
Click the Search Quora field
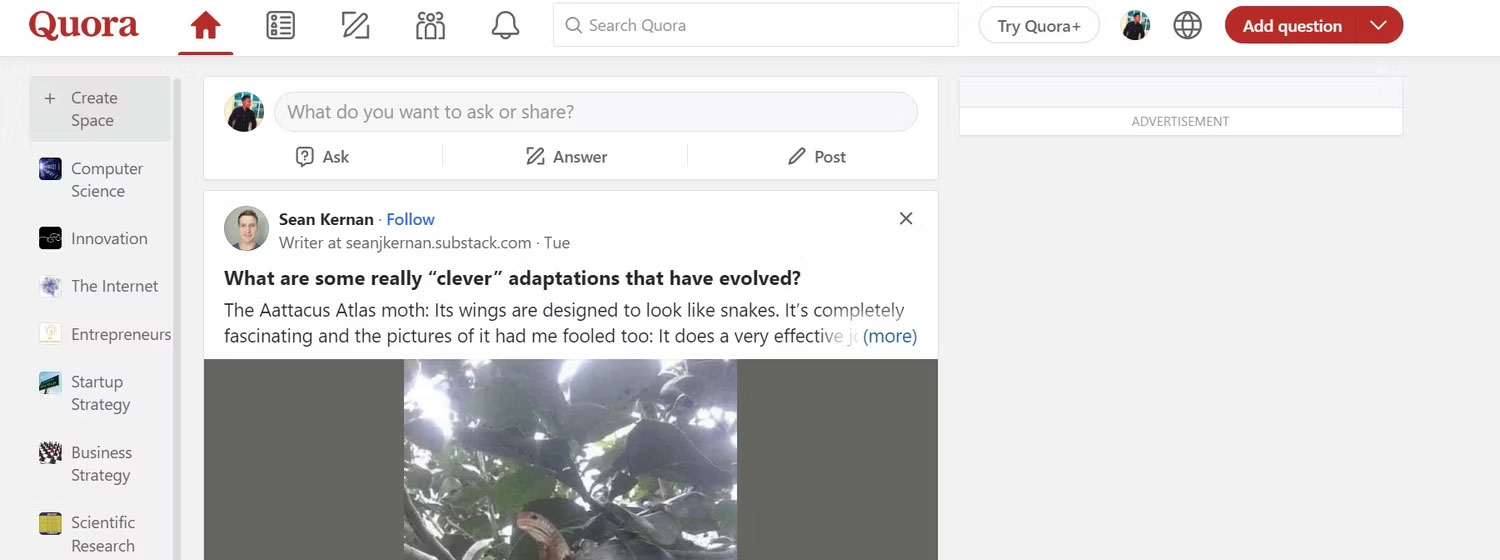(755, 26)
